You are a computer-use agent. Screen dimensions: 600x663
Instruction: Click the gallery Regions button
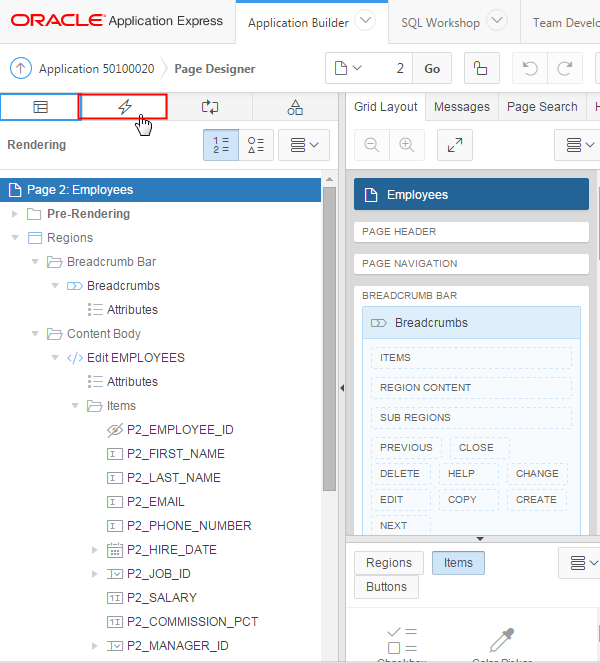coord(389,563)
